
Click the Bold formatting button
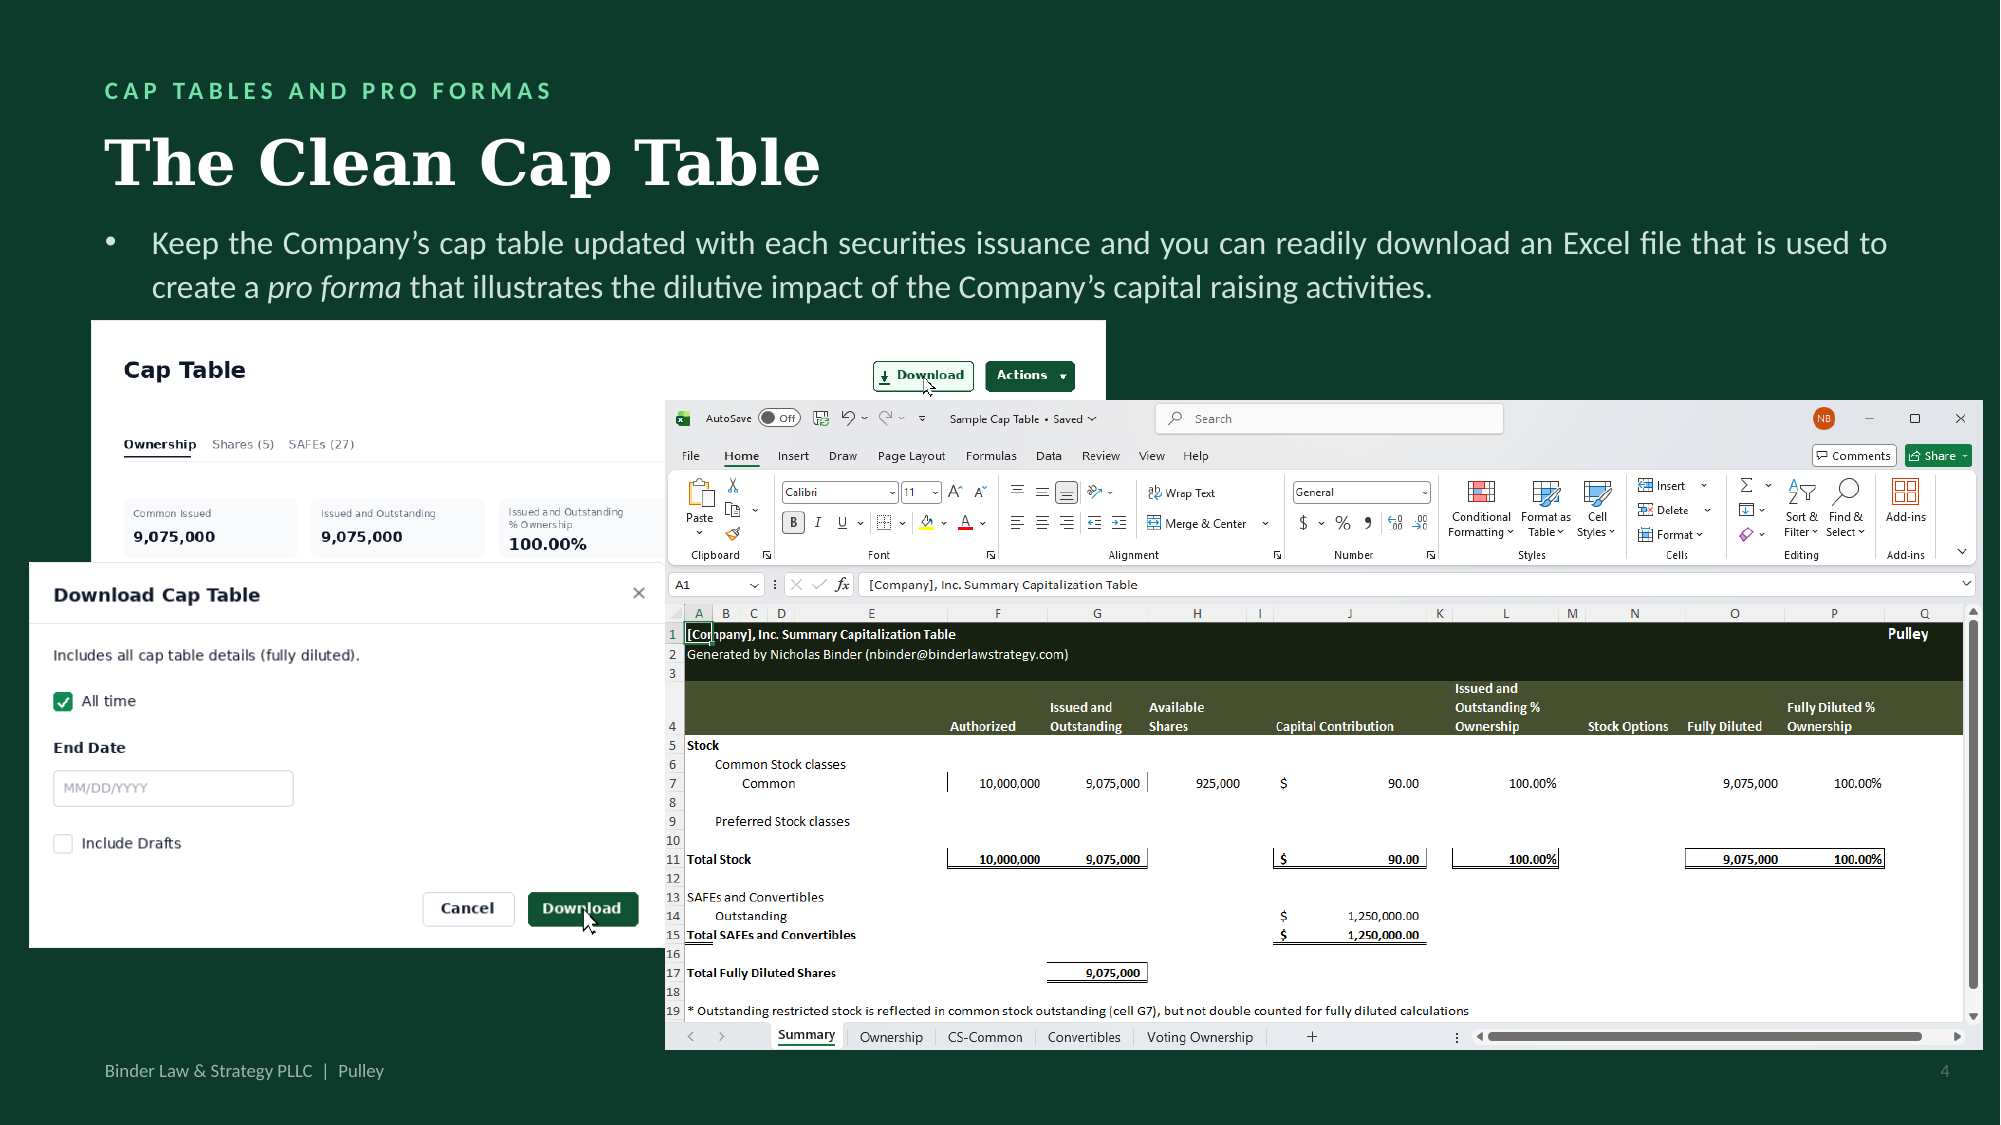pyautogui.click(x=793, y=523)
